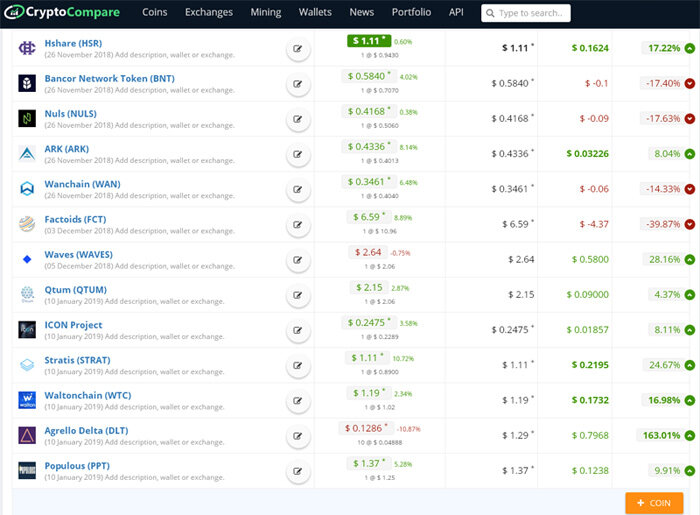
Task: Click the CryptoCompare logo
Action: pos(62,12)
